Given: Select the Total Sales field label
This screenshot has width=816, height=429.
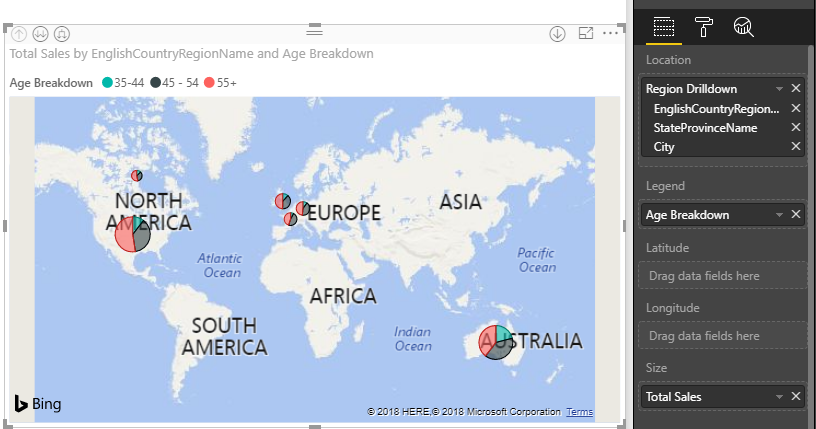Looking at the screenshot, I should [673, 397].
